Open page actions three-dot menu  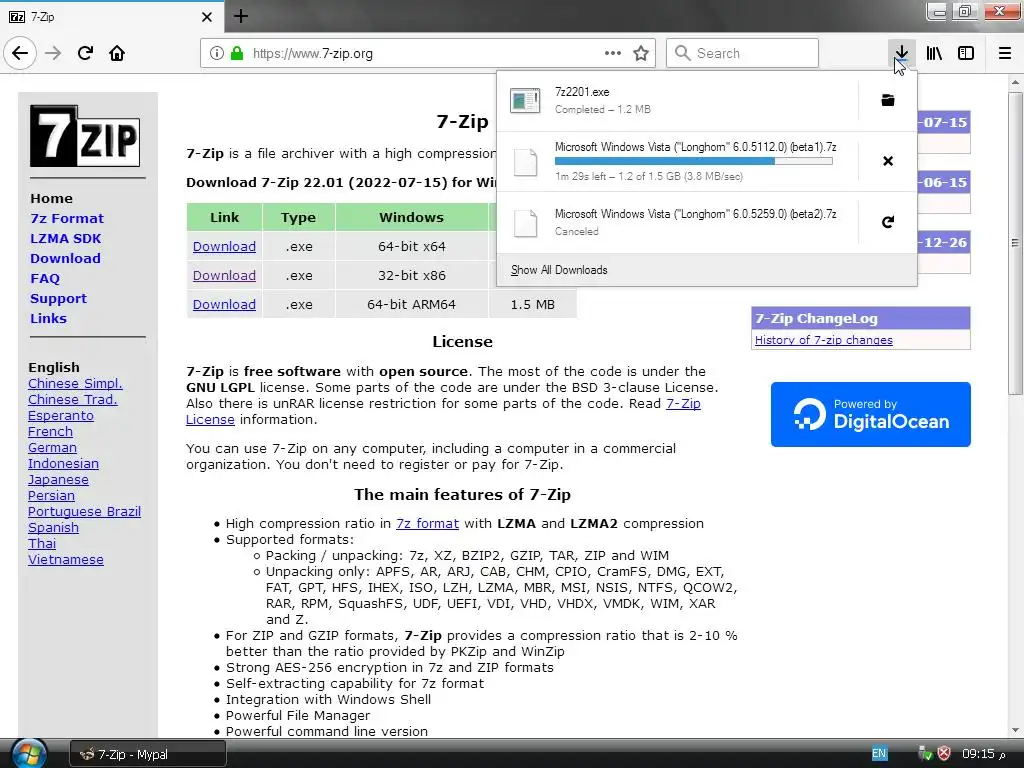click(613, 53)
